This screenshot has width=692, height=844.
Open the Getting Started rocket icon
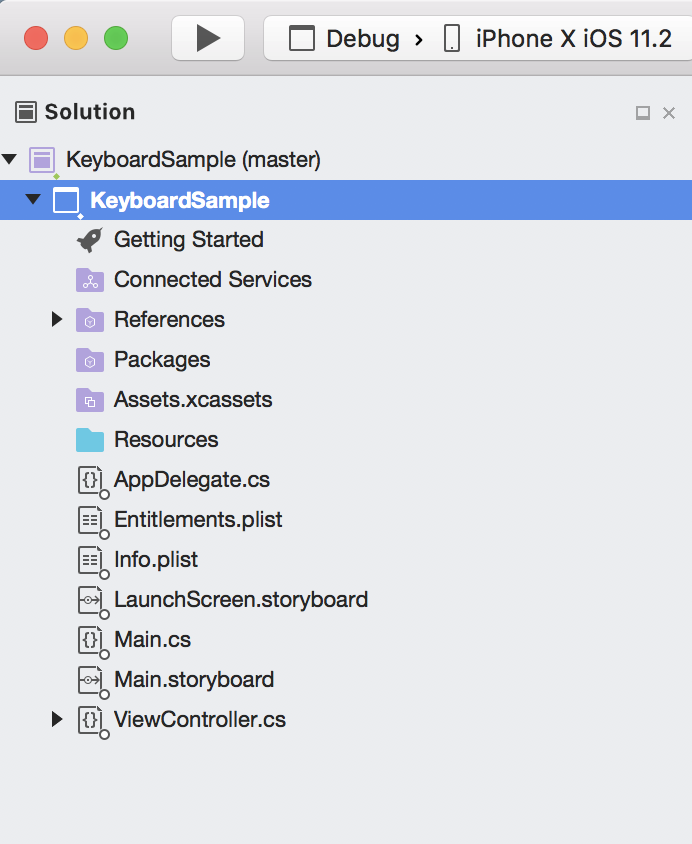pyautogui.click(x=88, y=240)
